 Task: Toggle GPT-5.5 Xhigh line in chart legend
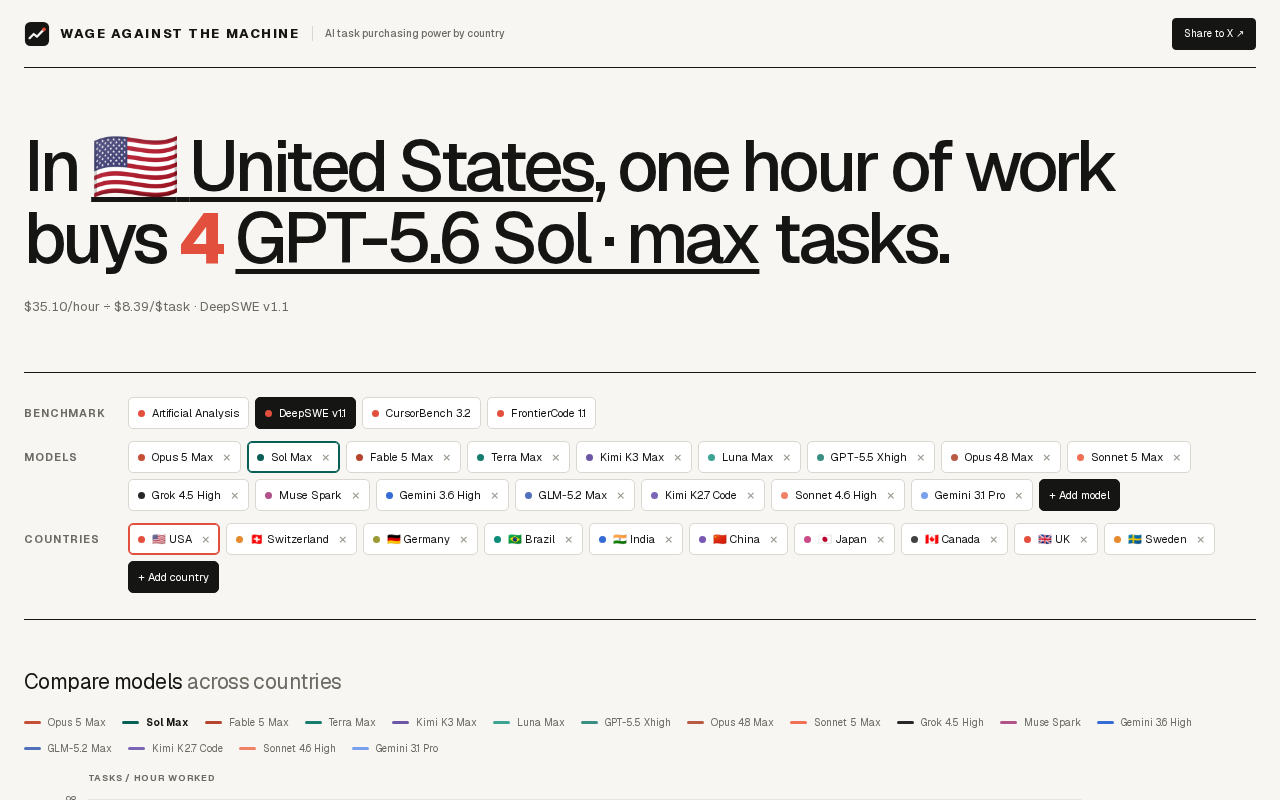(626, 722)
